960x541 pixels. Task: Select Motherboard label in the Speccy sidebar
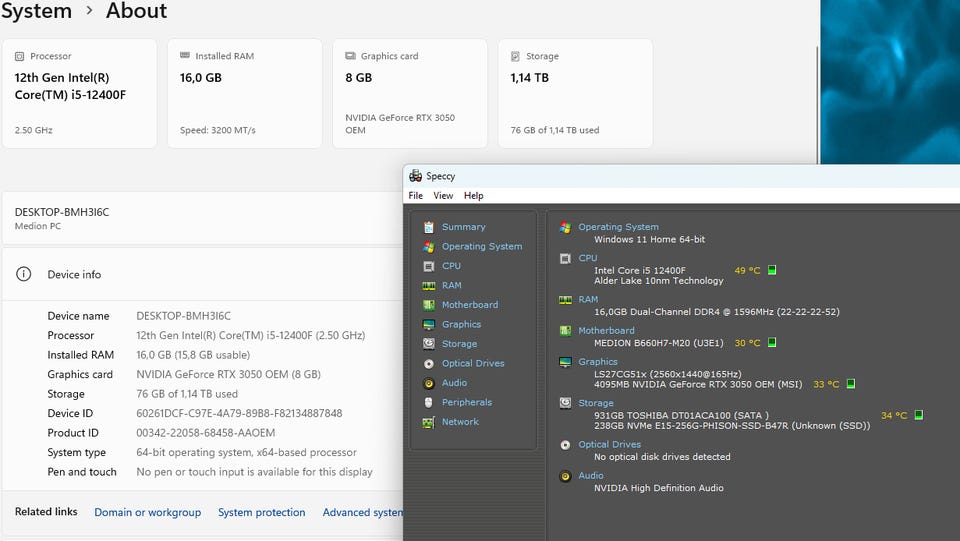pyautogui.click(x=470, y=305)
